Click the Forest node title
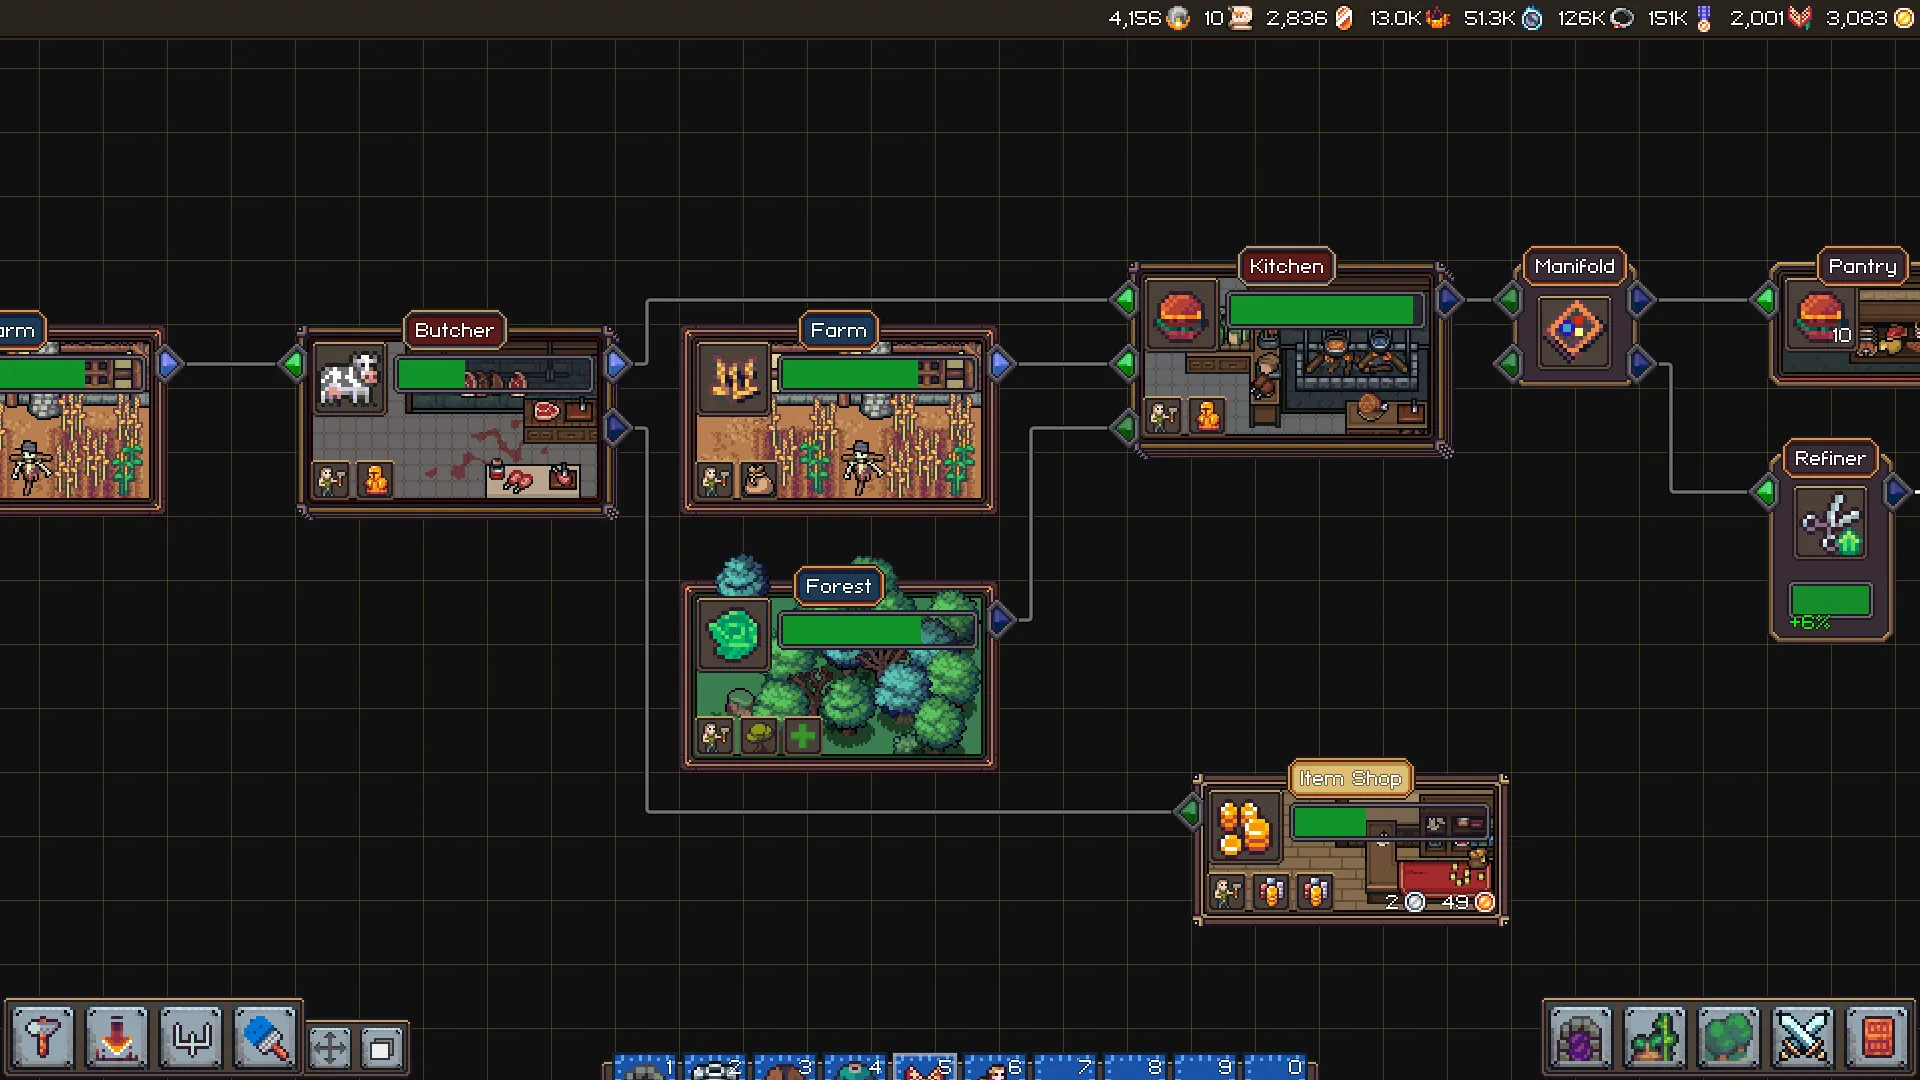Screen dimensions: 1920x1080 coord(838,586)
